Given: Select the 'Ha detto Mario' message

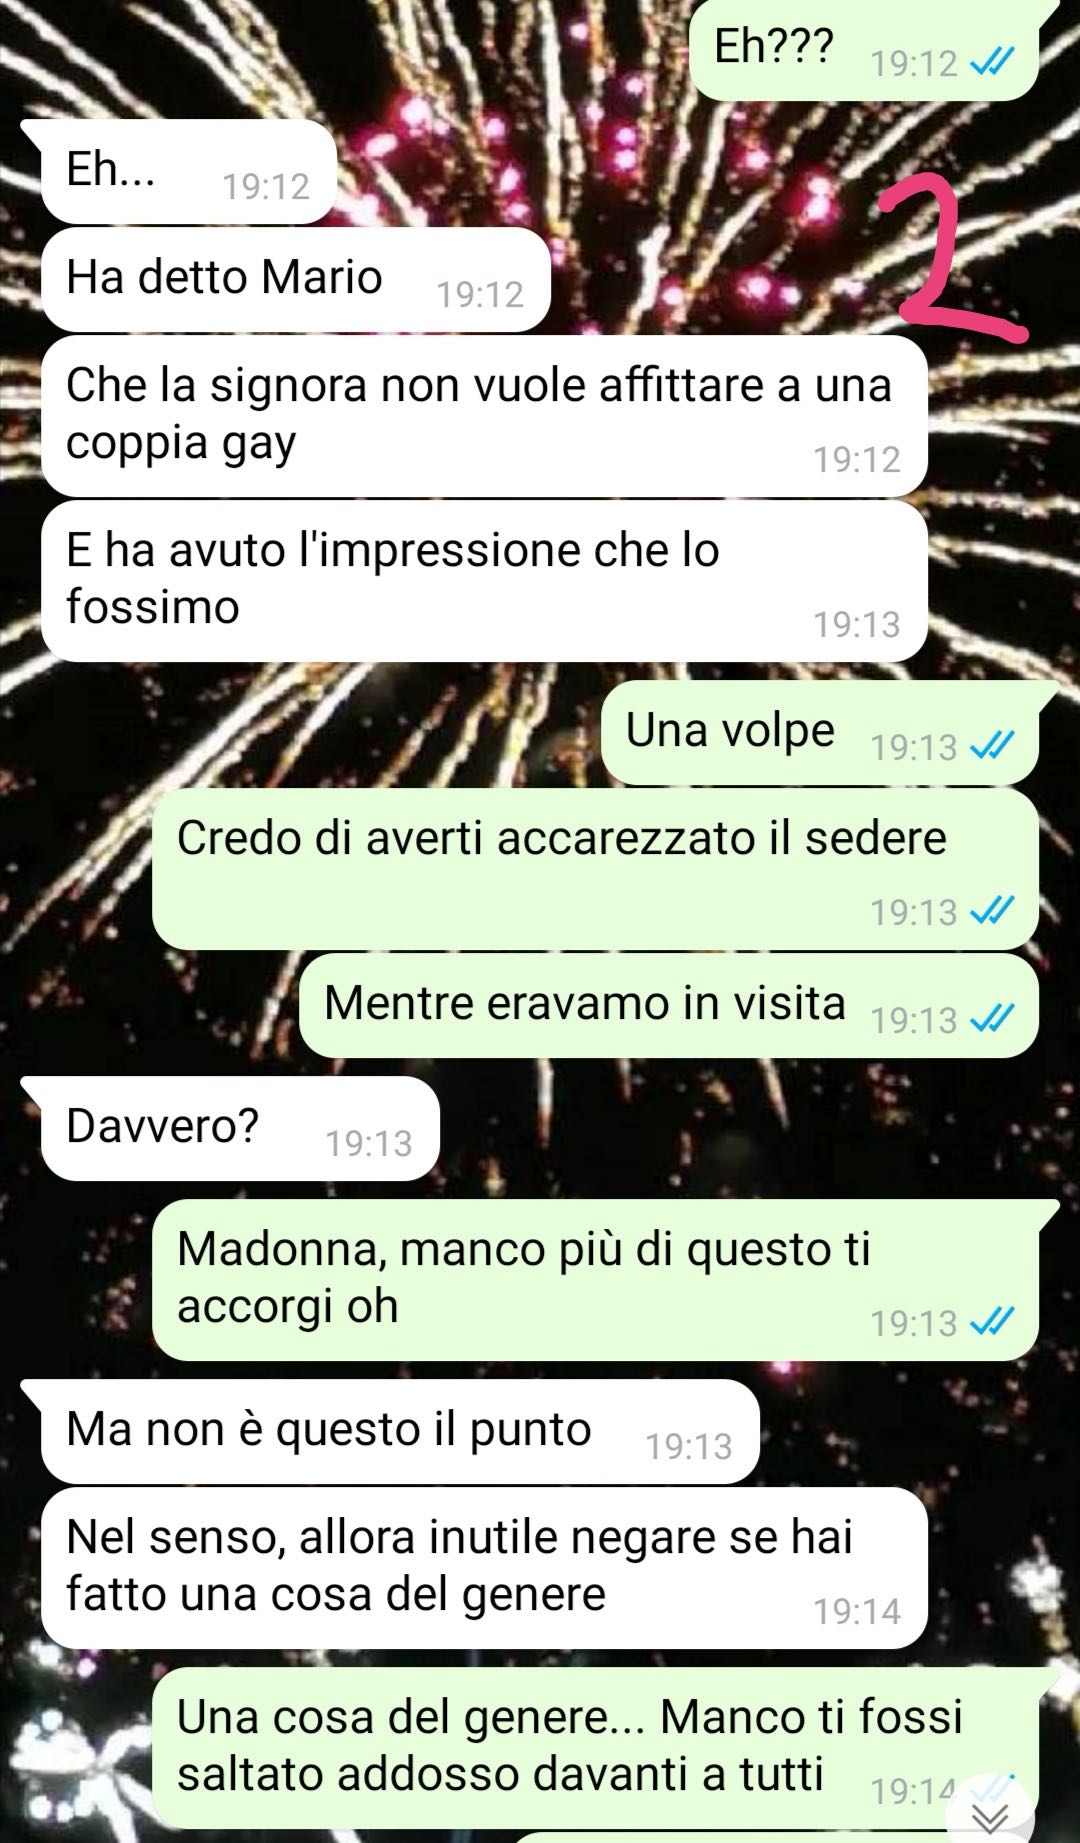Looking at the screenshot, I should pos(296,279).
